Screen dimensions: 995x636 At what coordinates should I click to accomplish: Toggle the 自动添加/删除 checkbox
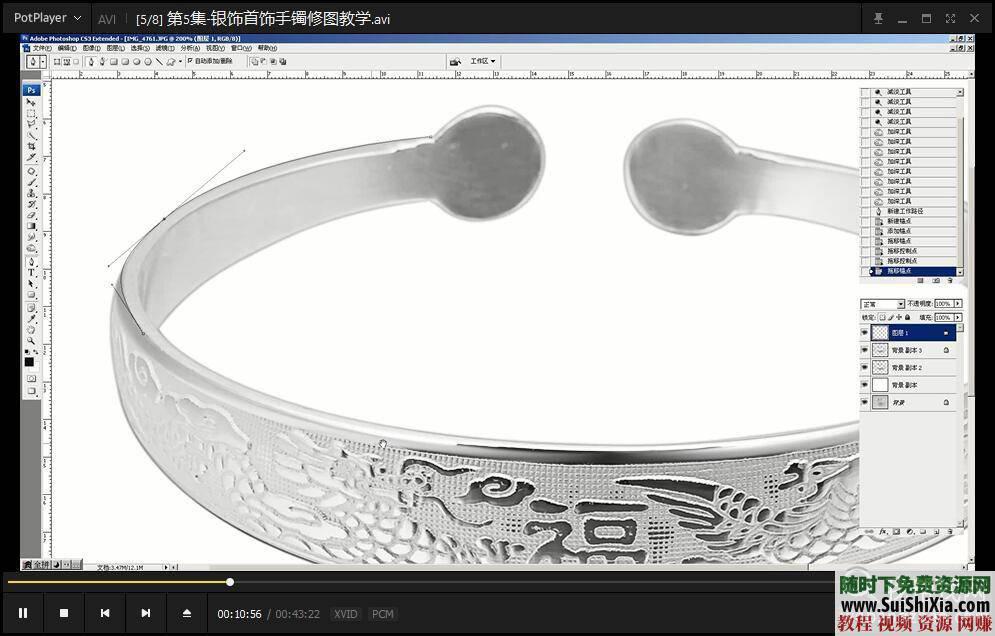point(190,61)
